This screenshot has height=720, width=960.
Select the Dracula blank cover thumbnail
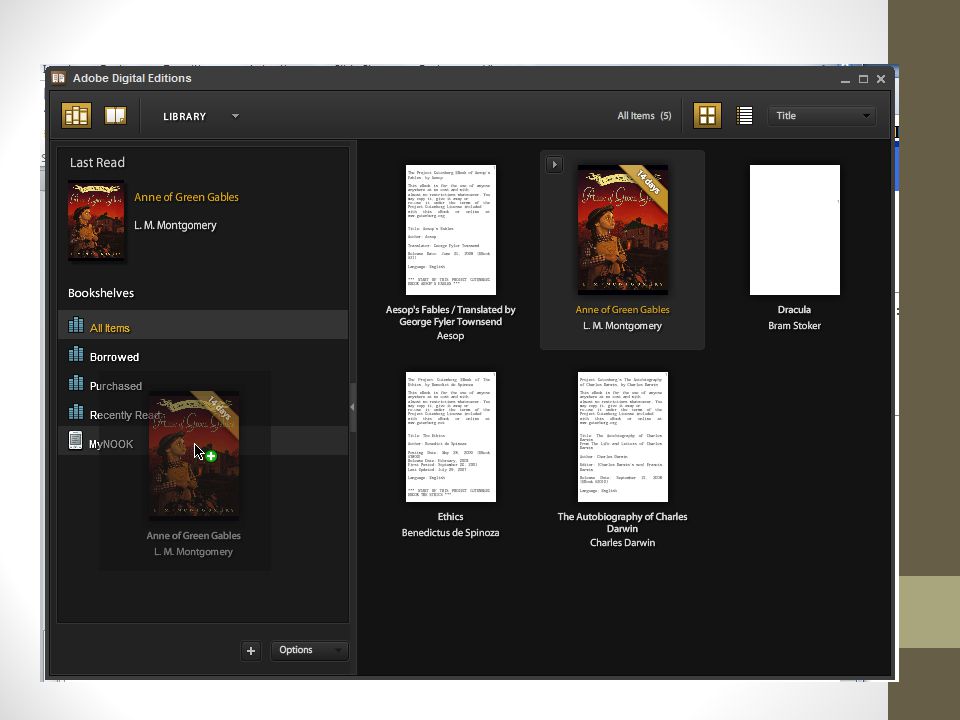[x=795, y=230]
